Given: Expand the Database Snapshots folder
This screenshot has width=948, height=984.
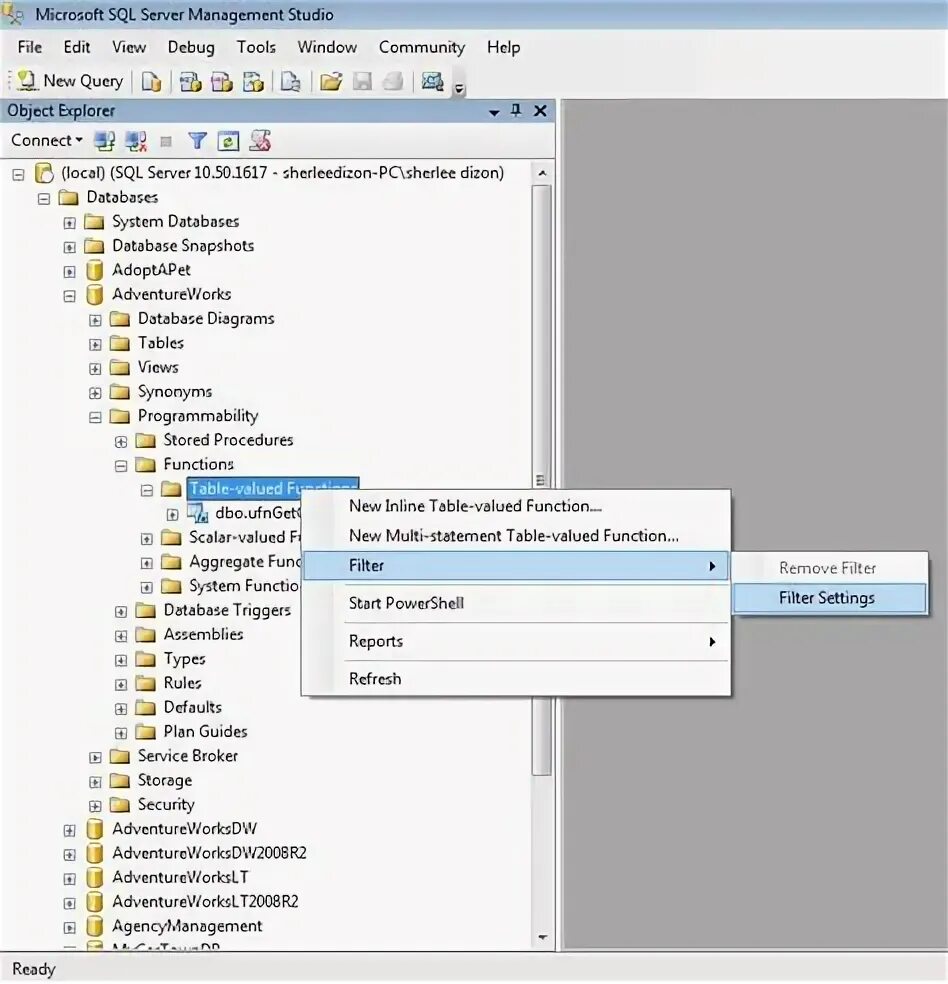Looking at the screenshot, I should (x=70, y=247).
